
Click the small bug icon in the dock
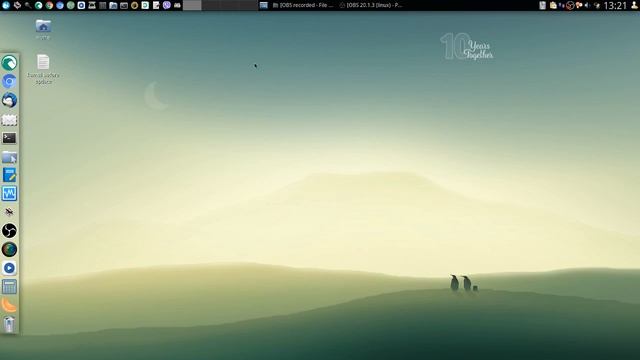9,212
